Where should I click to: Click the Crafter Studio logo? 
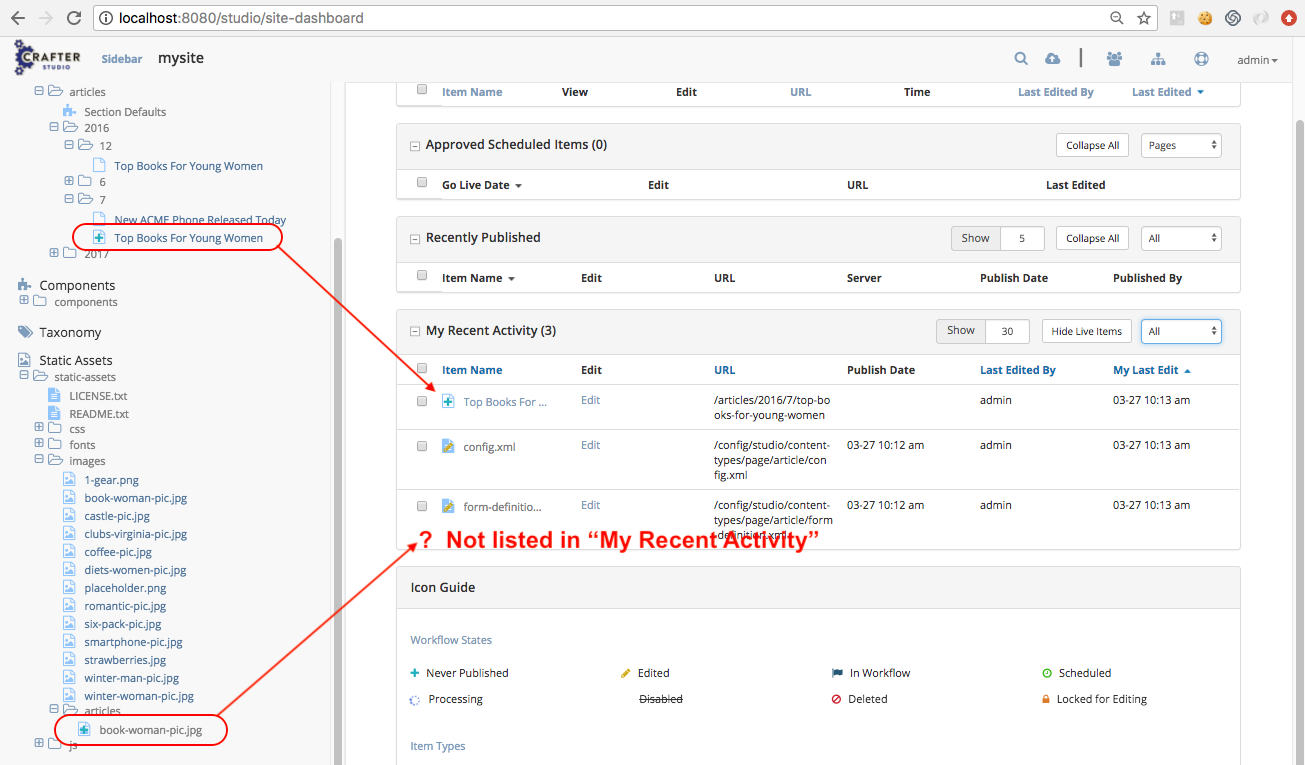point(46,58)
